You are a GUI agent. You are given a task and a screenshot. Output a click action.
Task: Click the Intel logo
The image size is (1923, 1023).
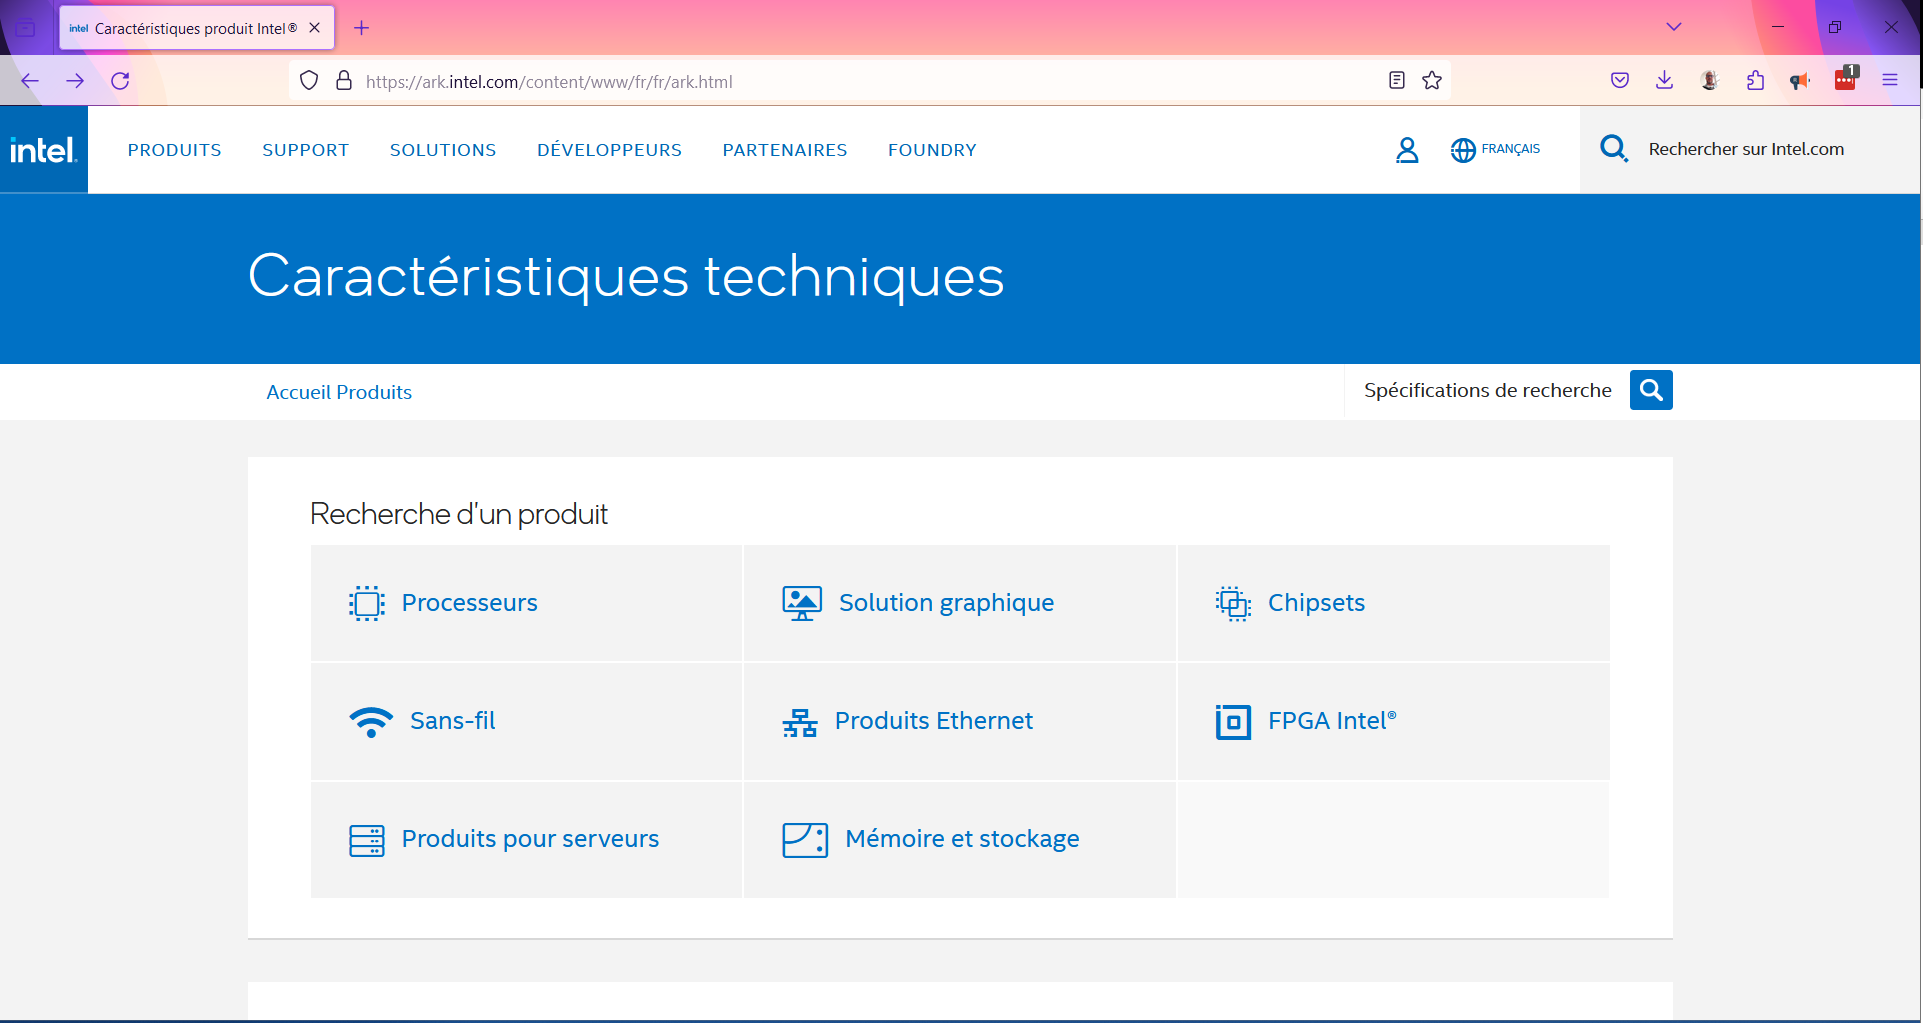[43, 150]
